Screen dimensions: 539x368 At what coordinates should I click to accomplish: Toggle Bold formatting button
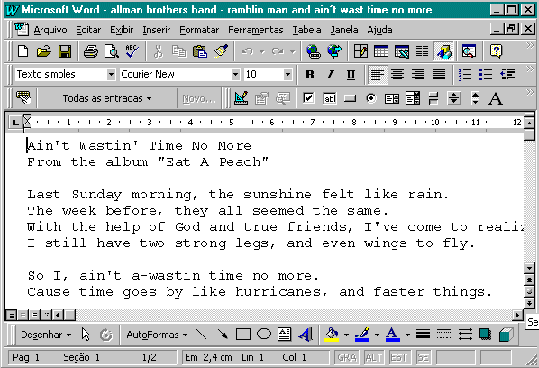pos(310,74)
